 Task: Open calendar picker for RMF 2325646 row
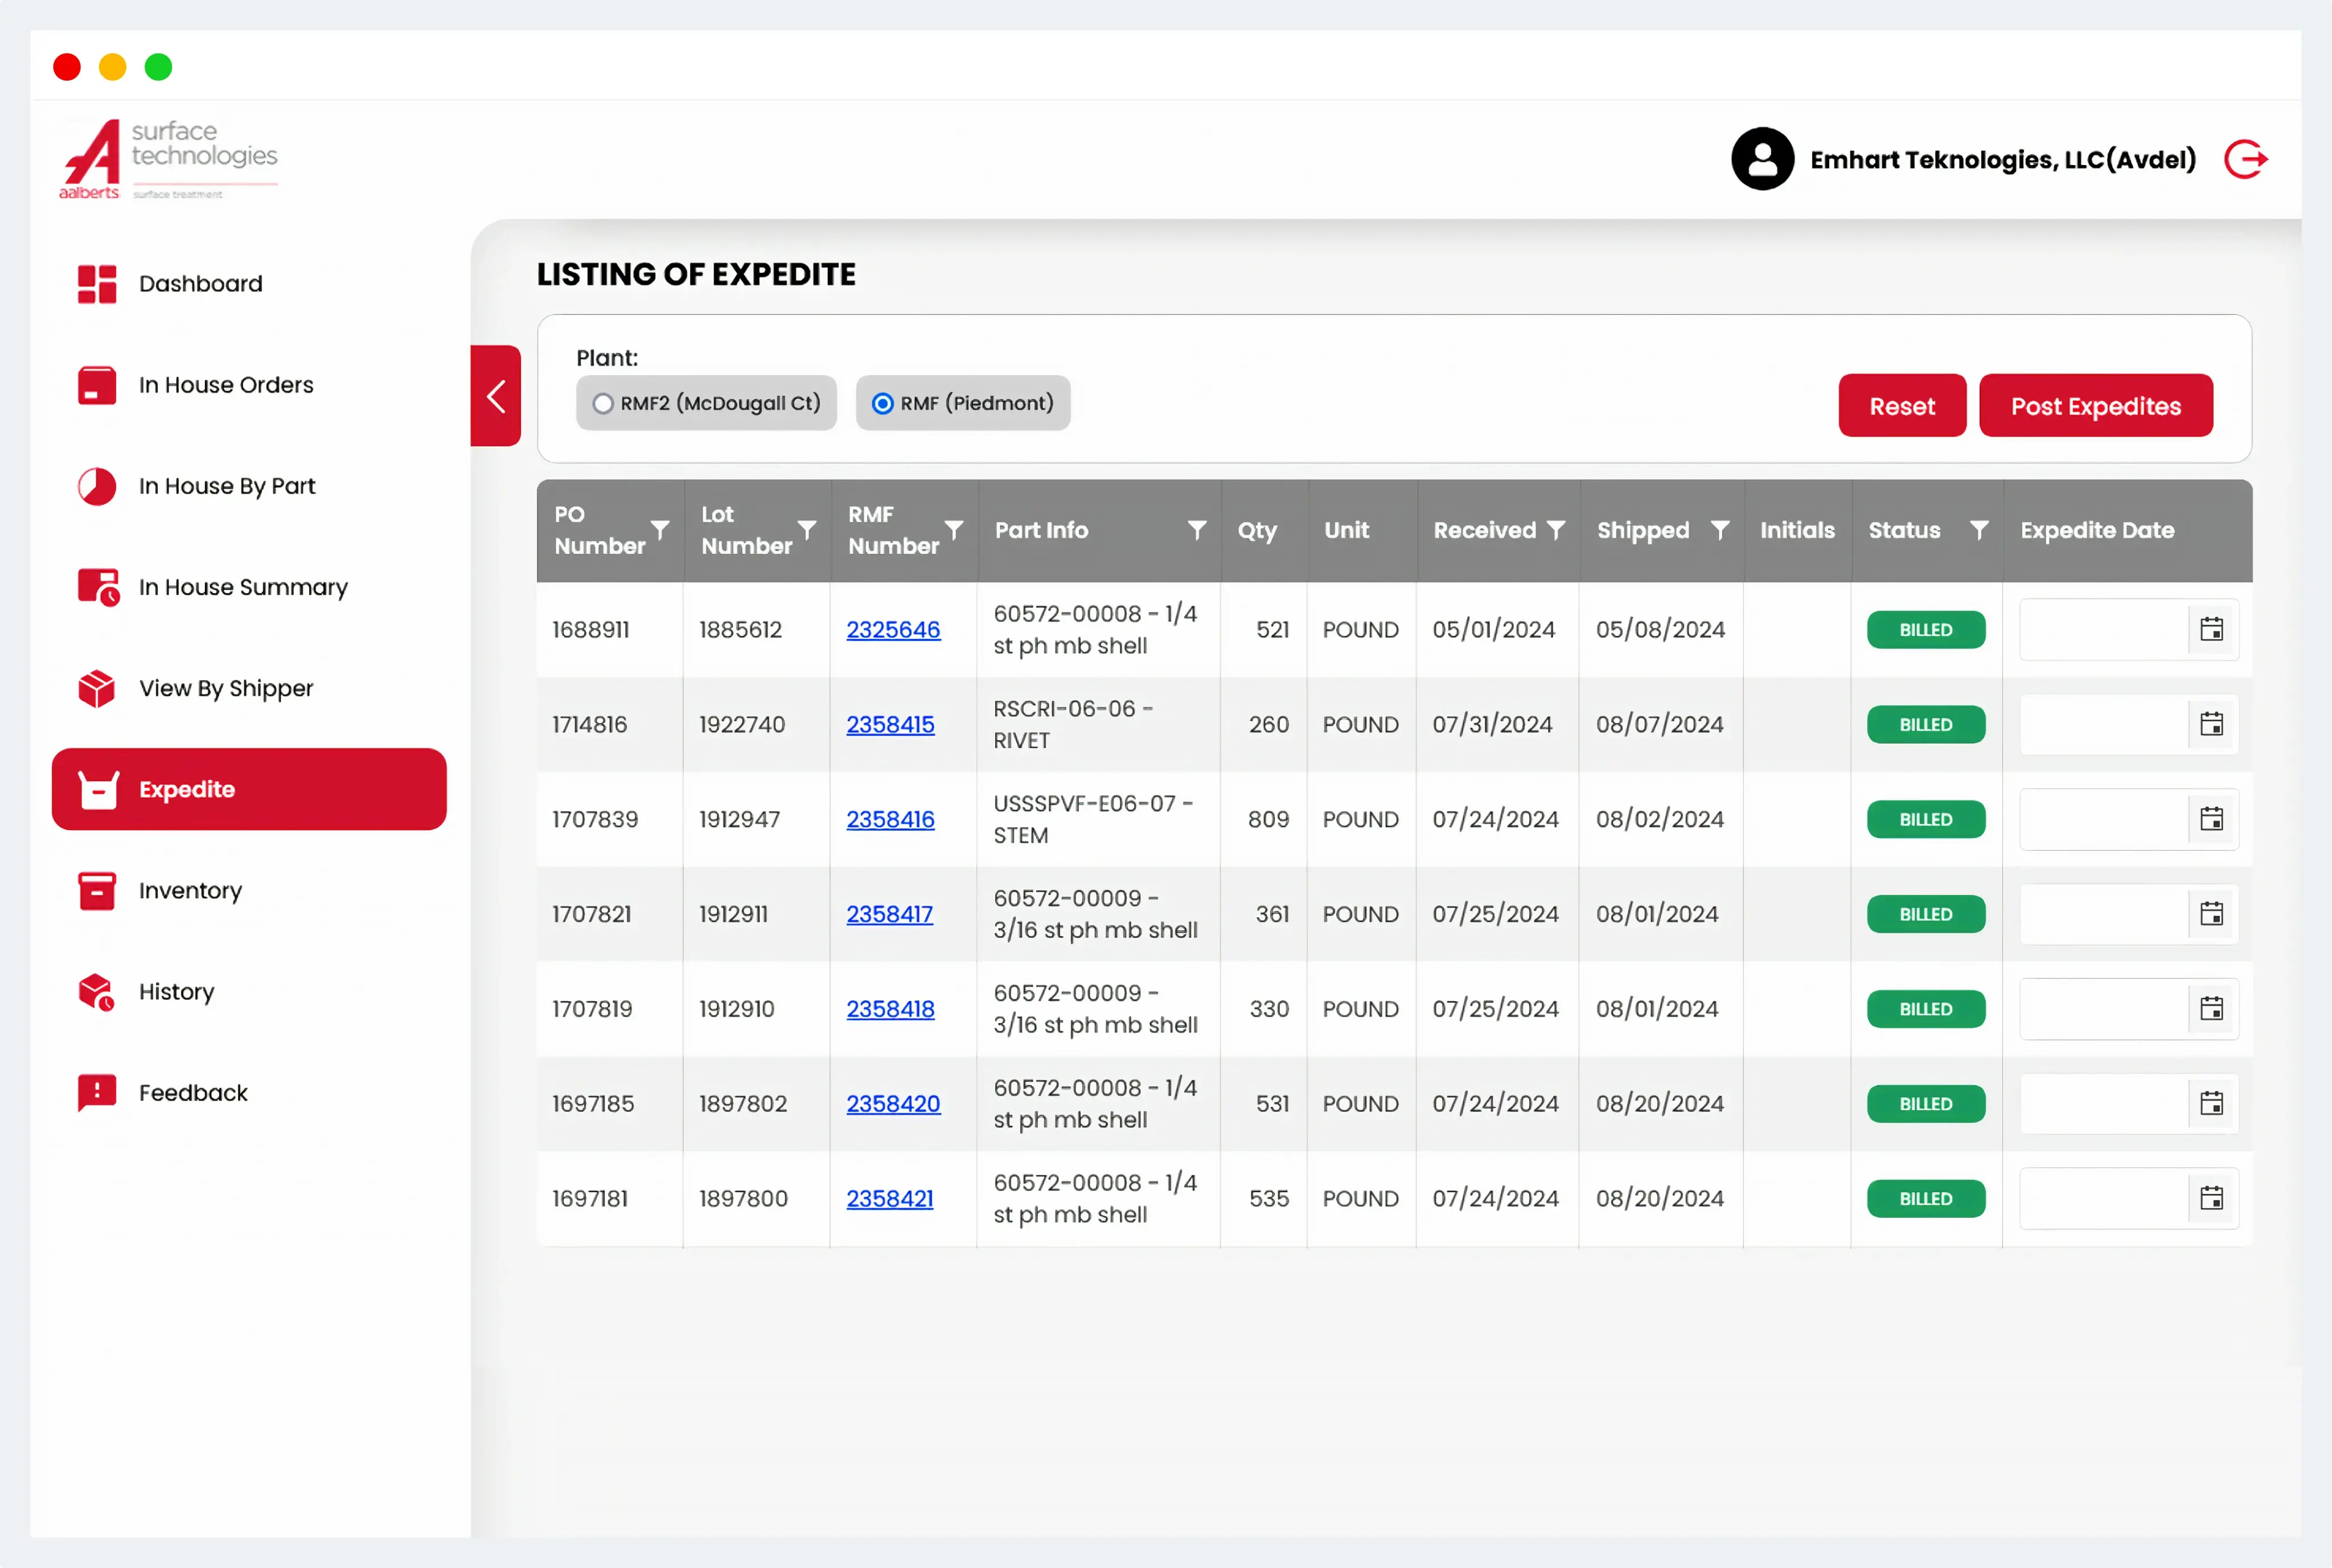[x=2211, y=629]
